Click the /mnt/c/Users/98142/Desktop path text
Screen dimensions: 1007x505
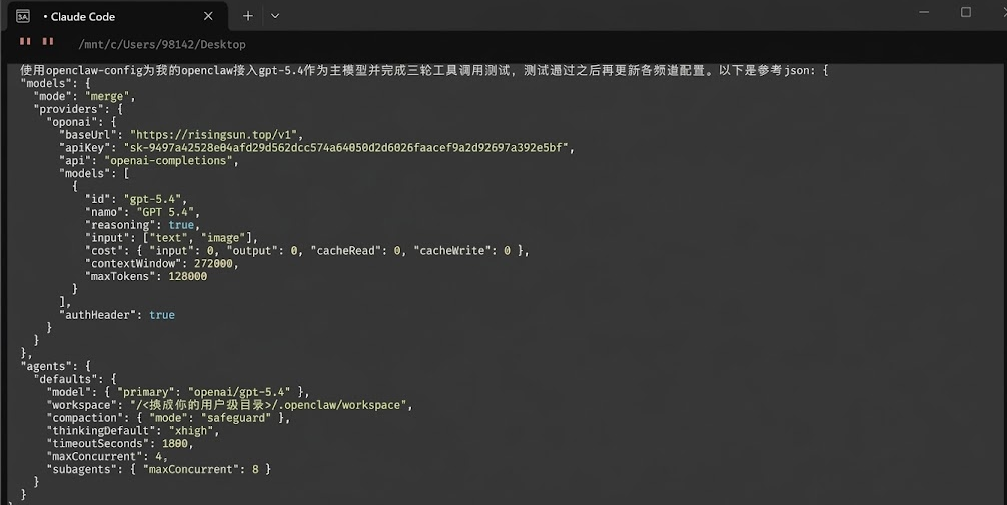[x=161, y=45]
